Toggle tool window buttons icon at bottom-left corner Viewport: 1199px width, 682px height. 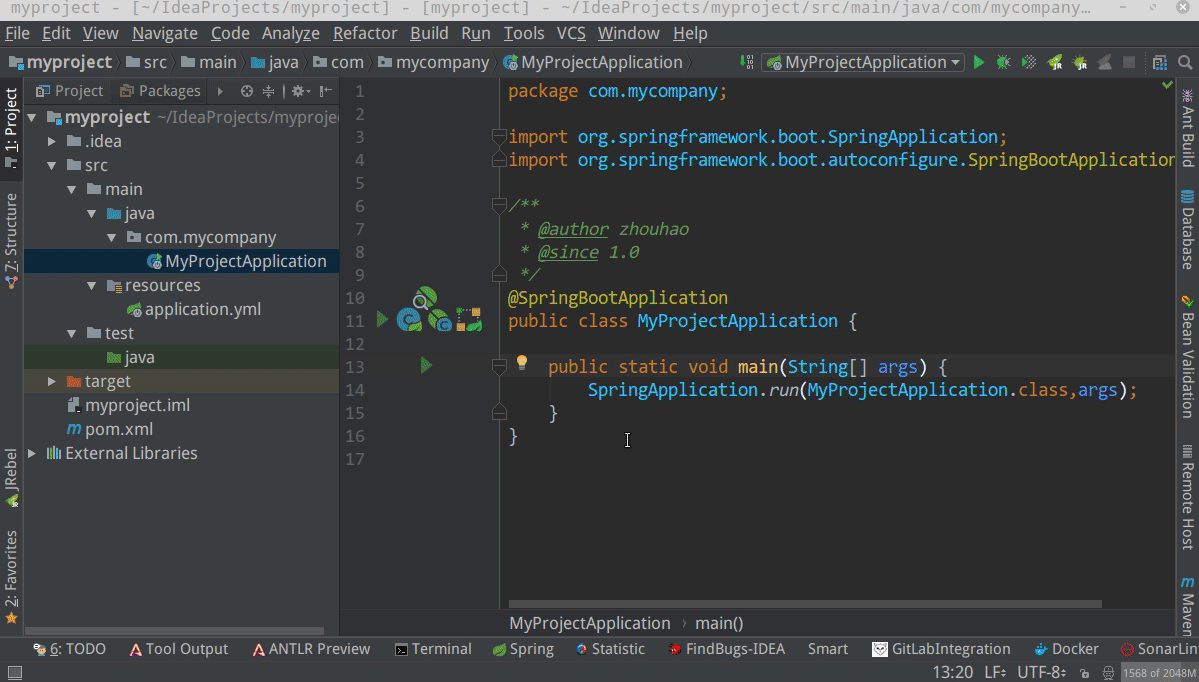(x=14, y=673)
